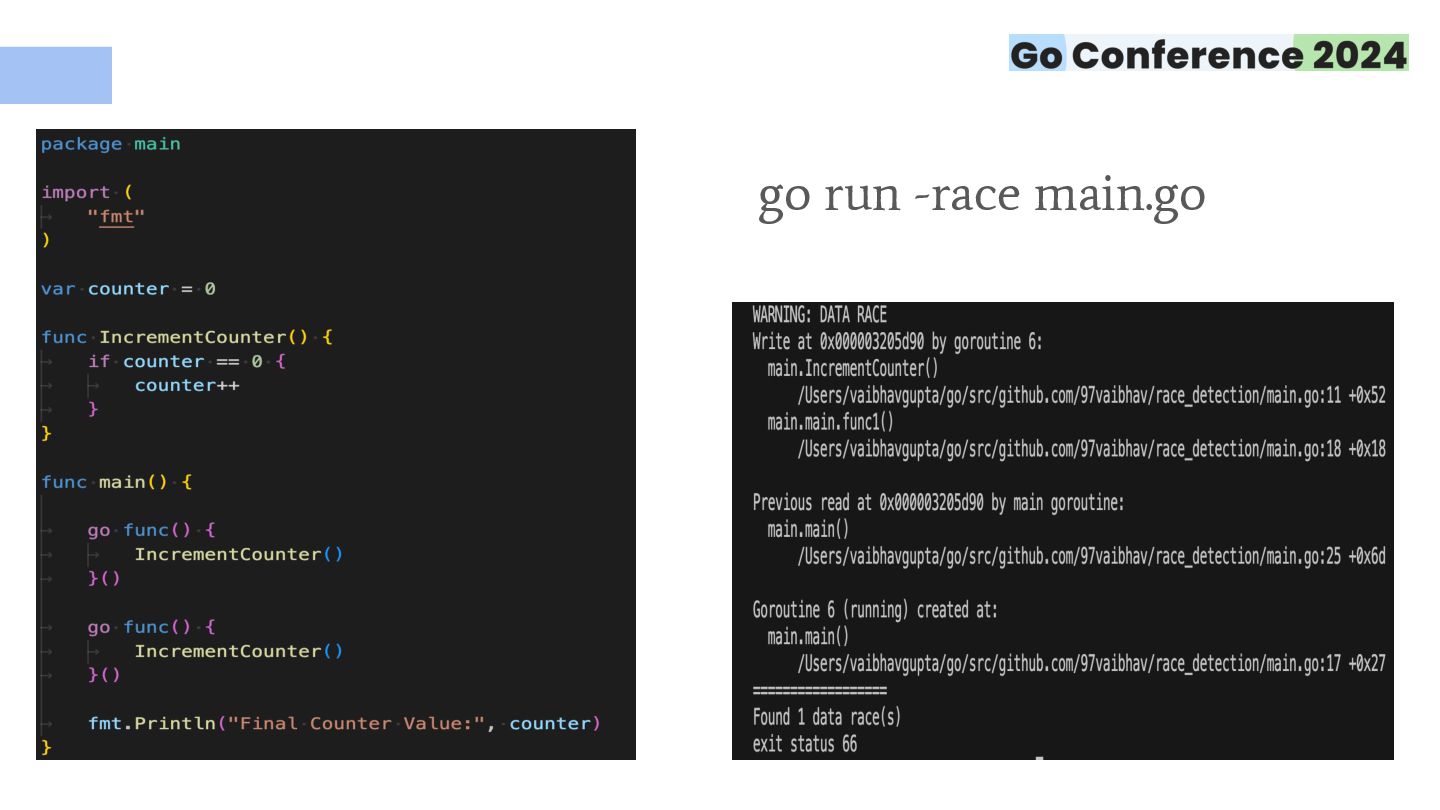This screenshot has width=1440, height=810.
Task: Click the first "go func() {" line
Action: point(151,530)
